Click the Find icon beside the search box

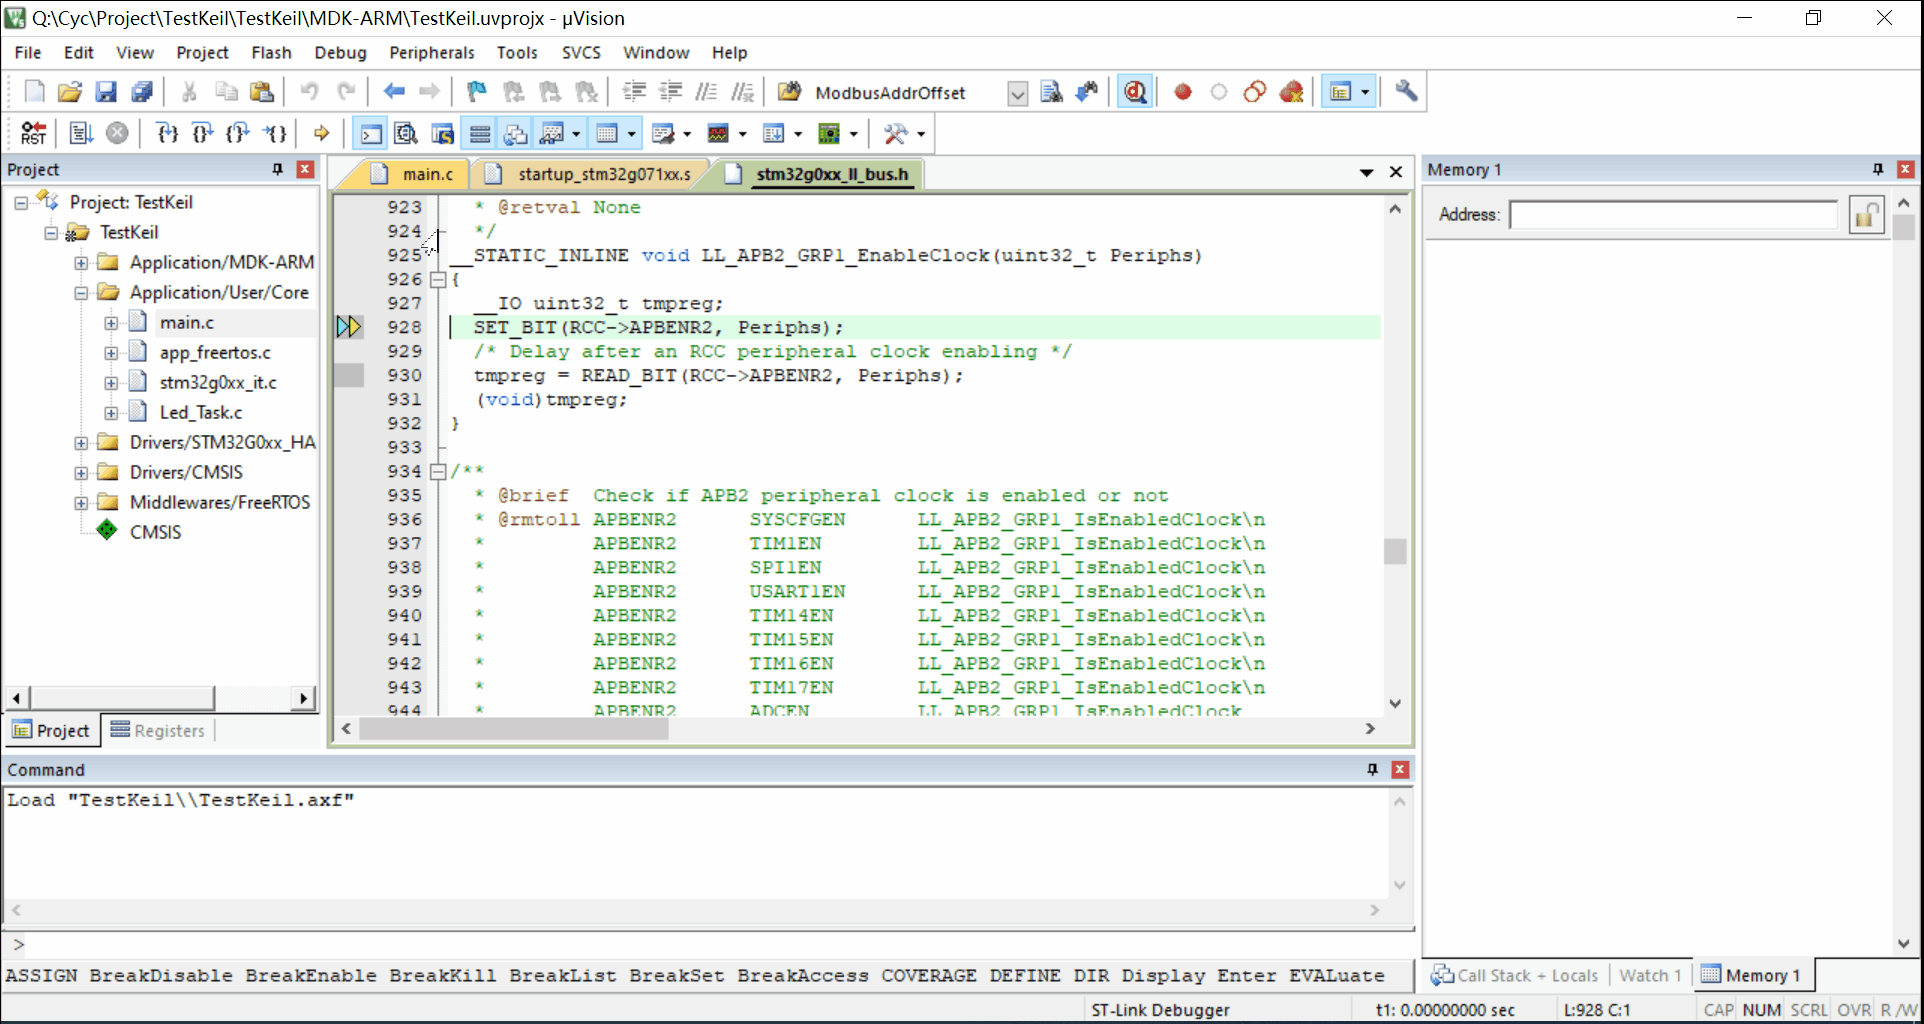click(x=1051, y=92)
